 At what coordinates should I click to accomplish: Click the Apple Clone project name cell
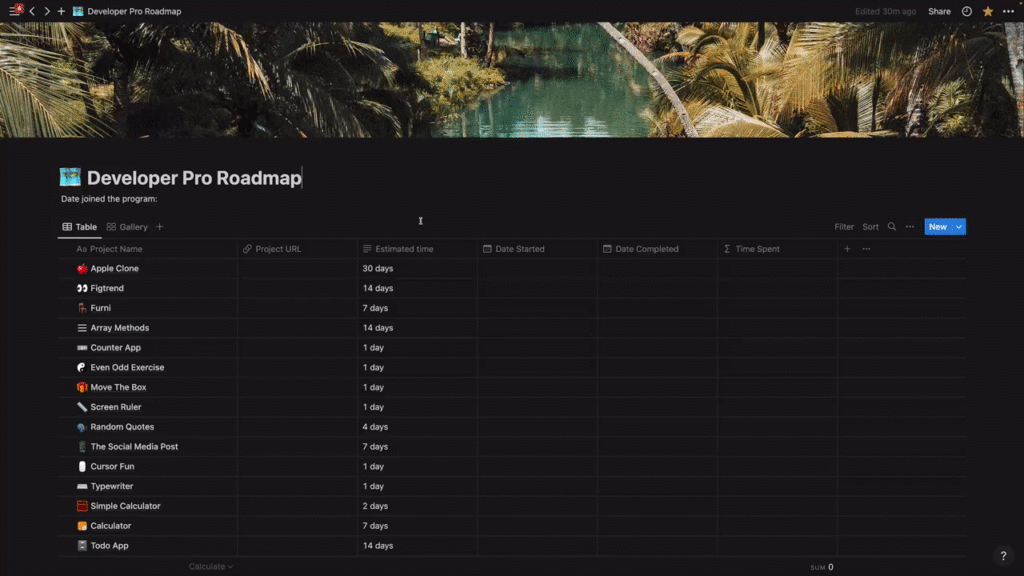[113, 268]
